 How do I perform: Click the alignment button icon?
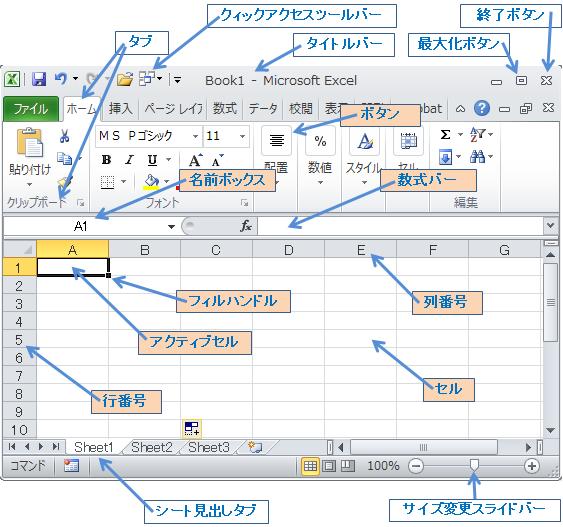pyautogui.click(x=276, y=140)
